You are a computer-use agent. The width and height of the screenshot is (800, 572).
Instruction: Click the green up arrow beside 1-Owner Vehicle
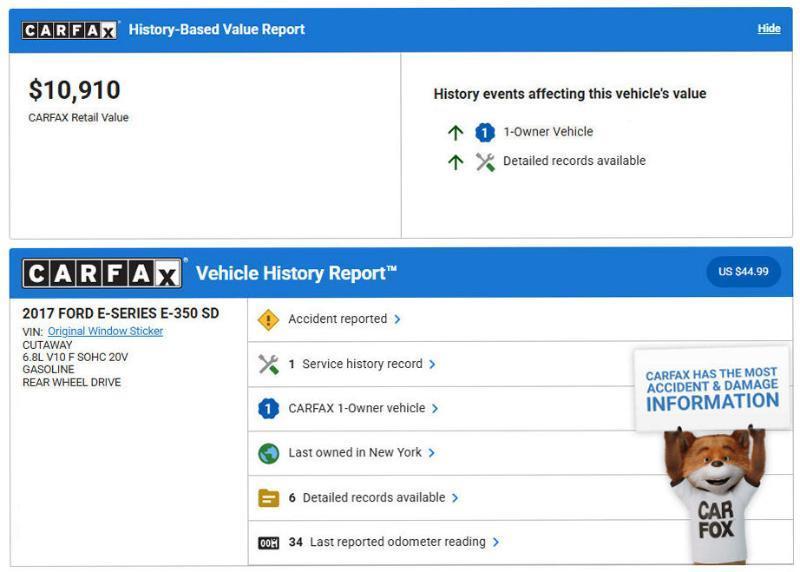coord(456,132)
